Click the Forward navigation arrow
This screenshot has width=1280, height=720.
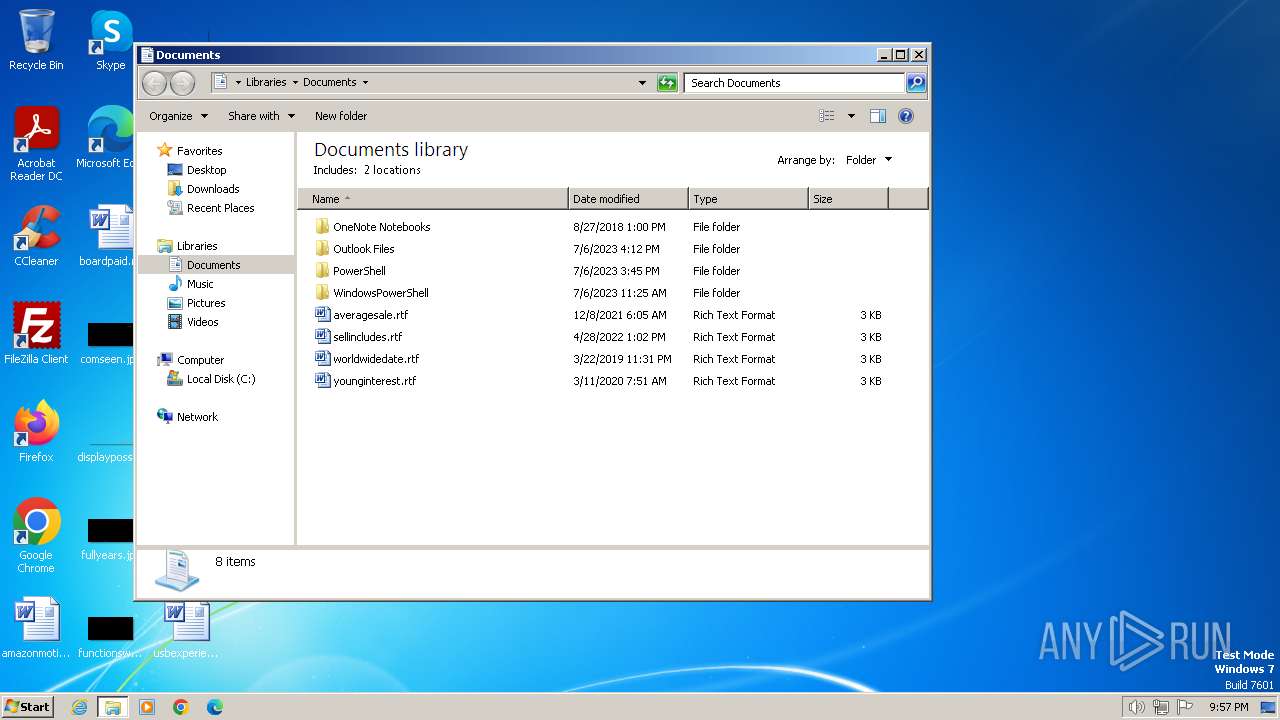coord(182,83)
